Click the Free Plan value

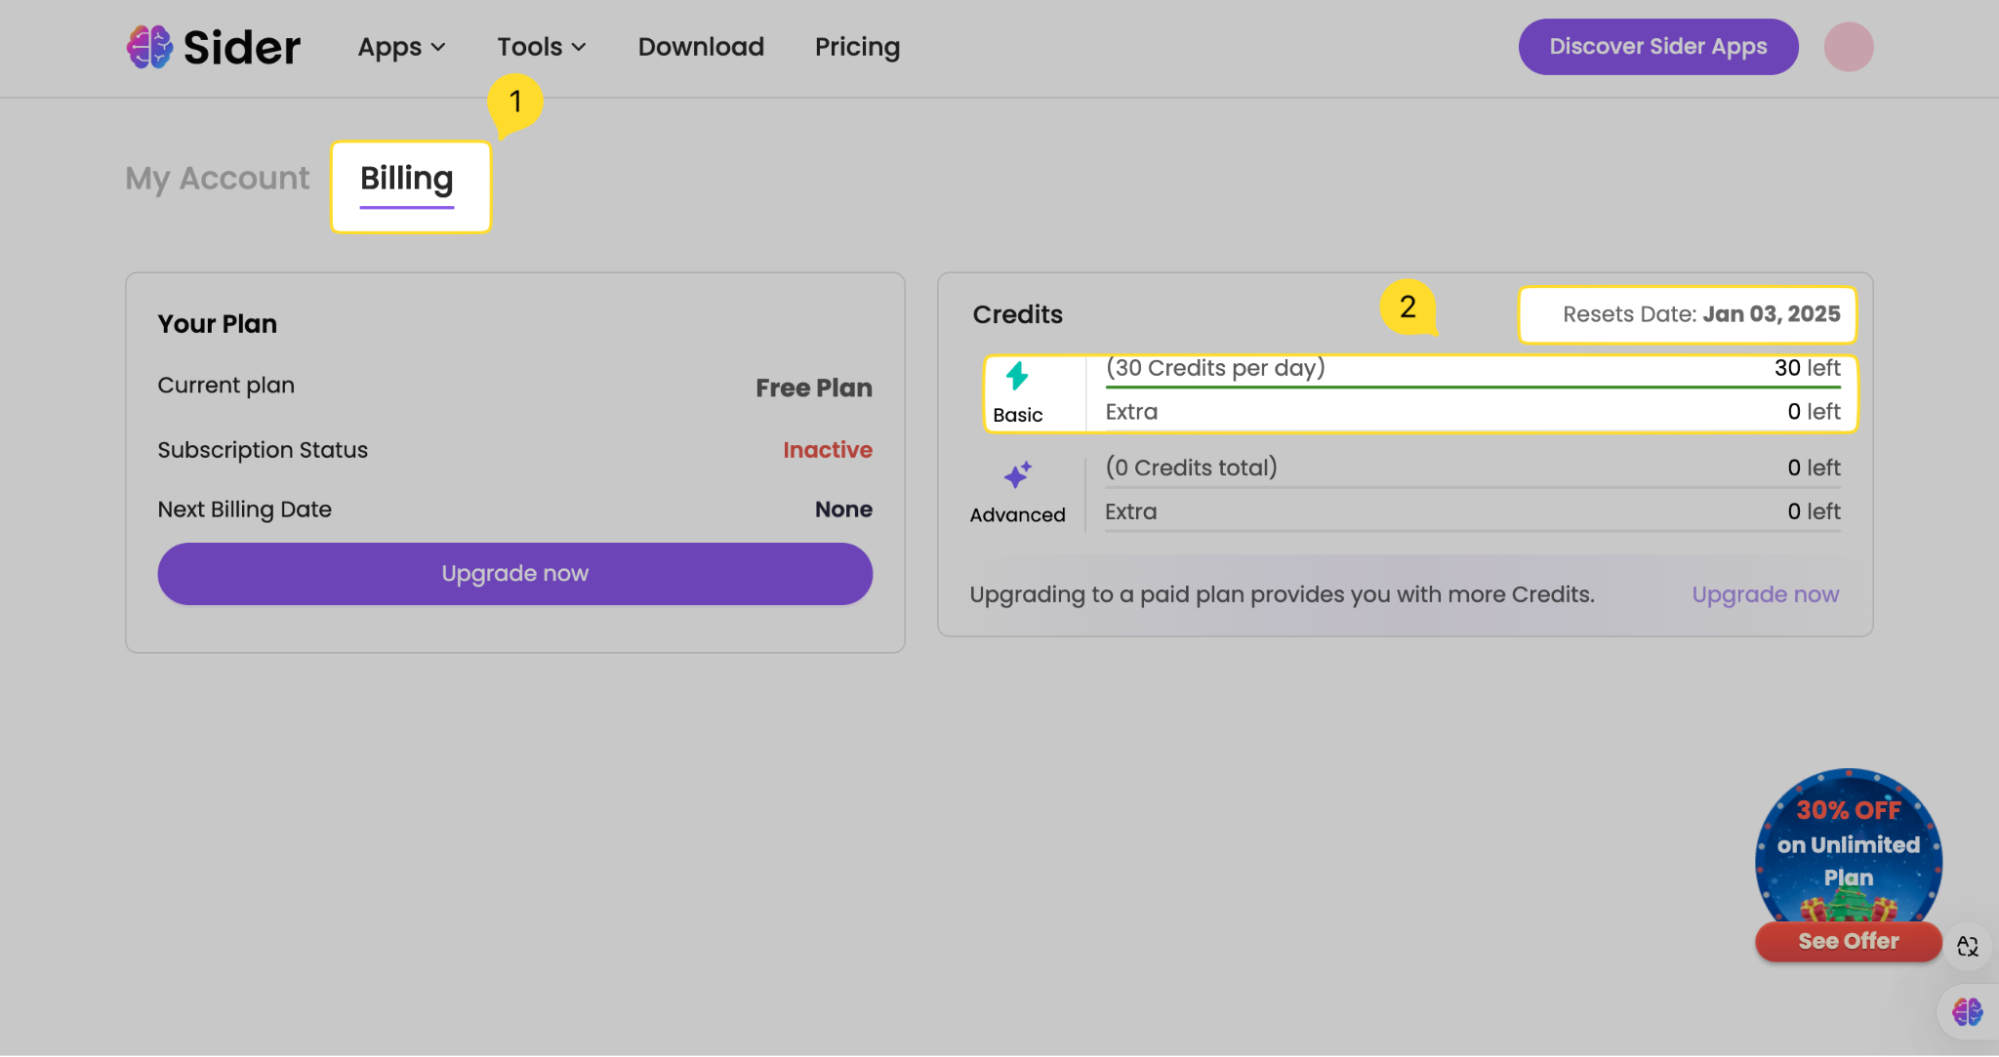click(814, 388)
